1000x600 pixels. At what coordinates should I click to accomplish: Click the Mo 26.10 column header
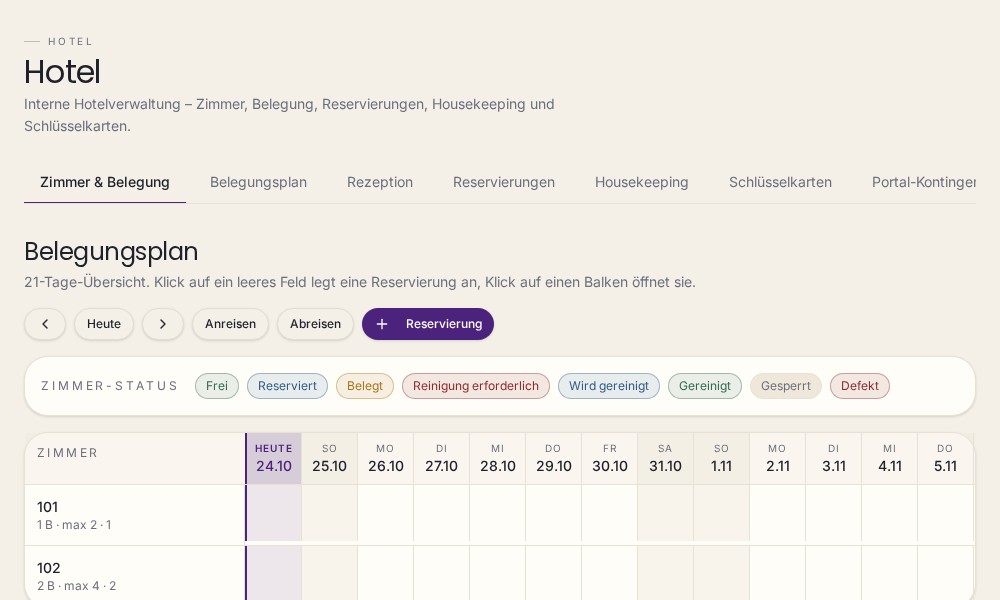(x=386, y=458)
